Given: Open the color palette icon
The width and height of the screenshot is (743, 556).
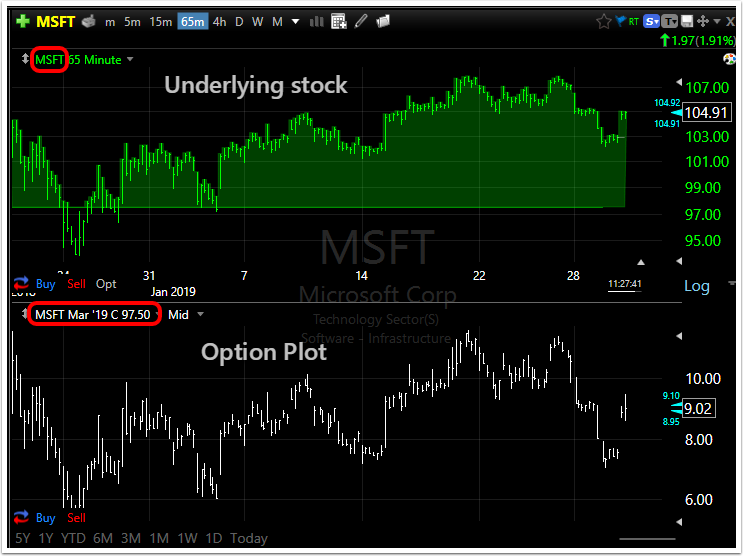Looking at the screenshot, I should click(729, 59).
